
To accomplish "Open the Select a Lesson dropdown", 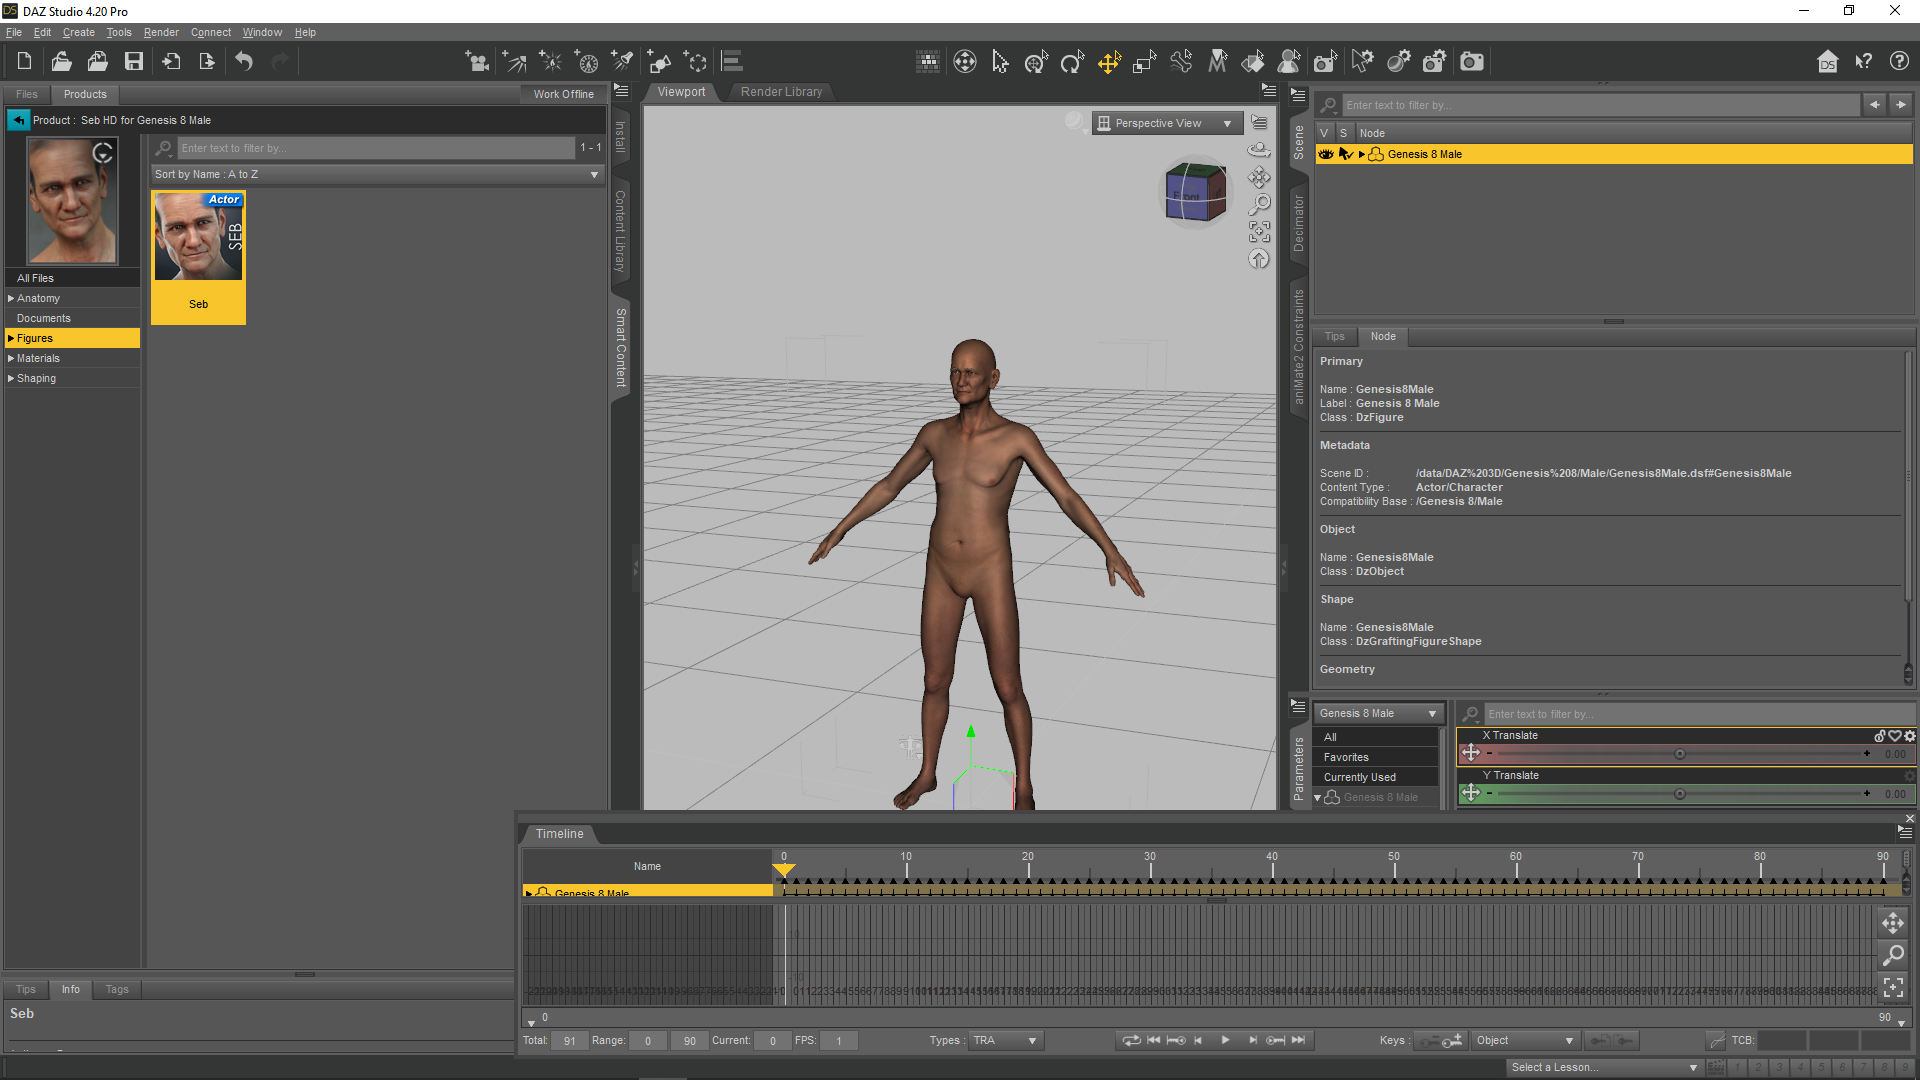I will point(1604,1068).
